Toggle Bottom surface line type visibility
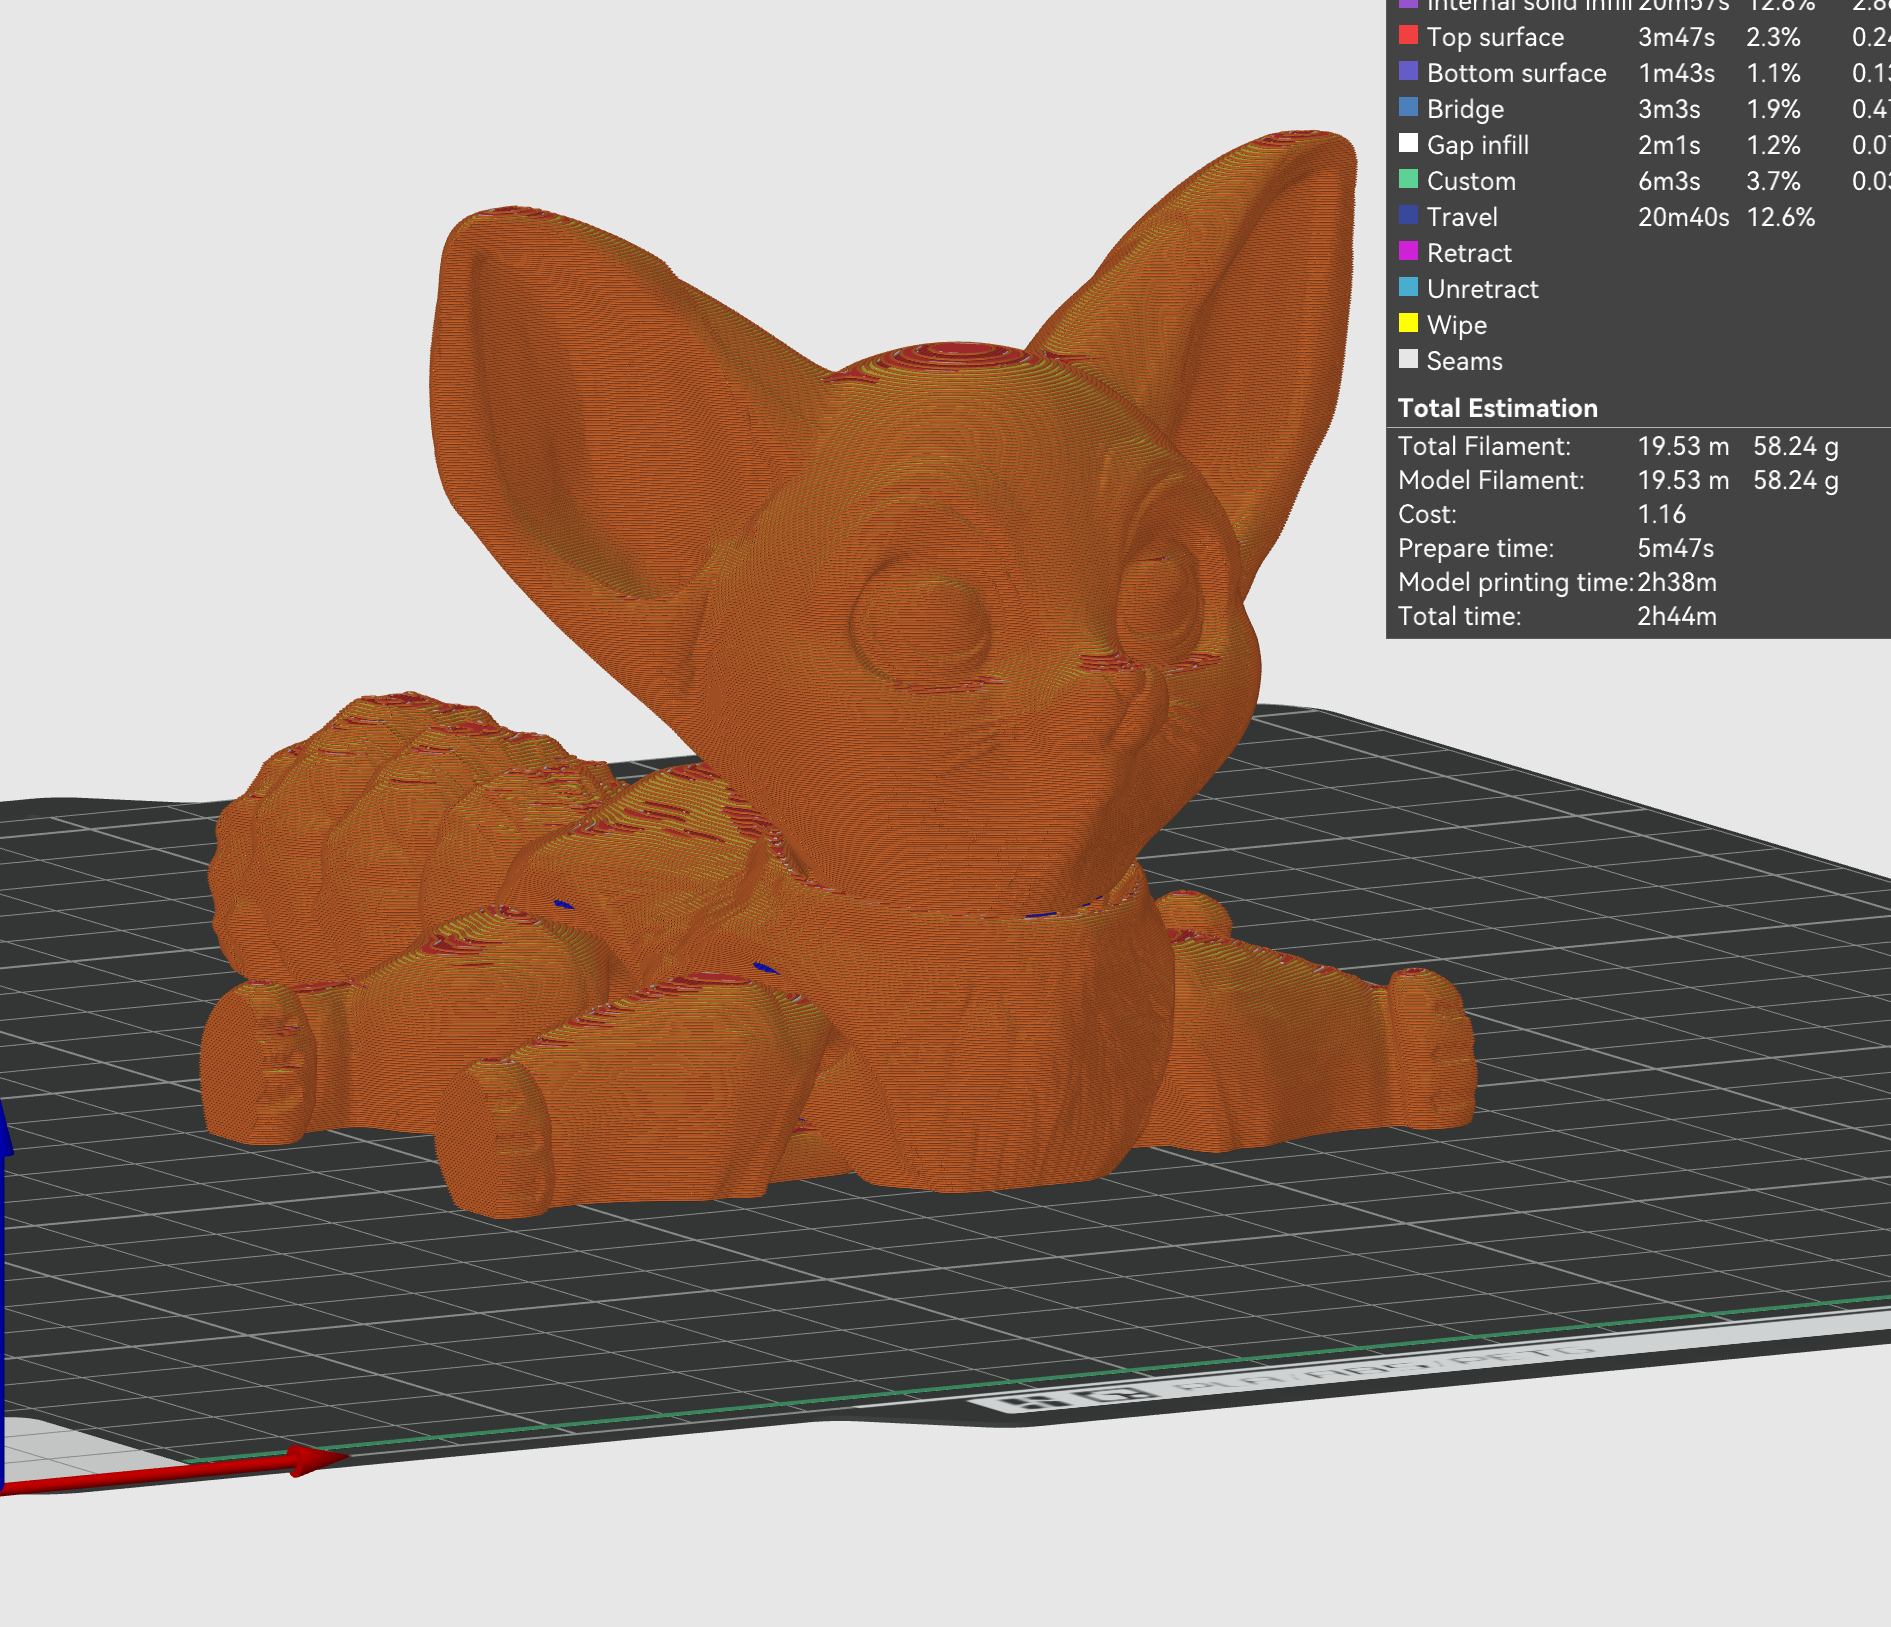The width and height of the screenshot is (1891, 1627). 1516,73
